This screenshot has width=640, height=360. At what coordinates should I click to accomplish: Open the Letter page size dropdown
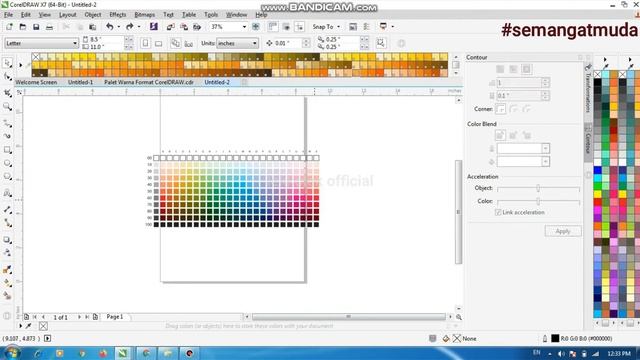pos(75,43)
